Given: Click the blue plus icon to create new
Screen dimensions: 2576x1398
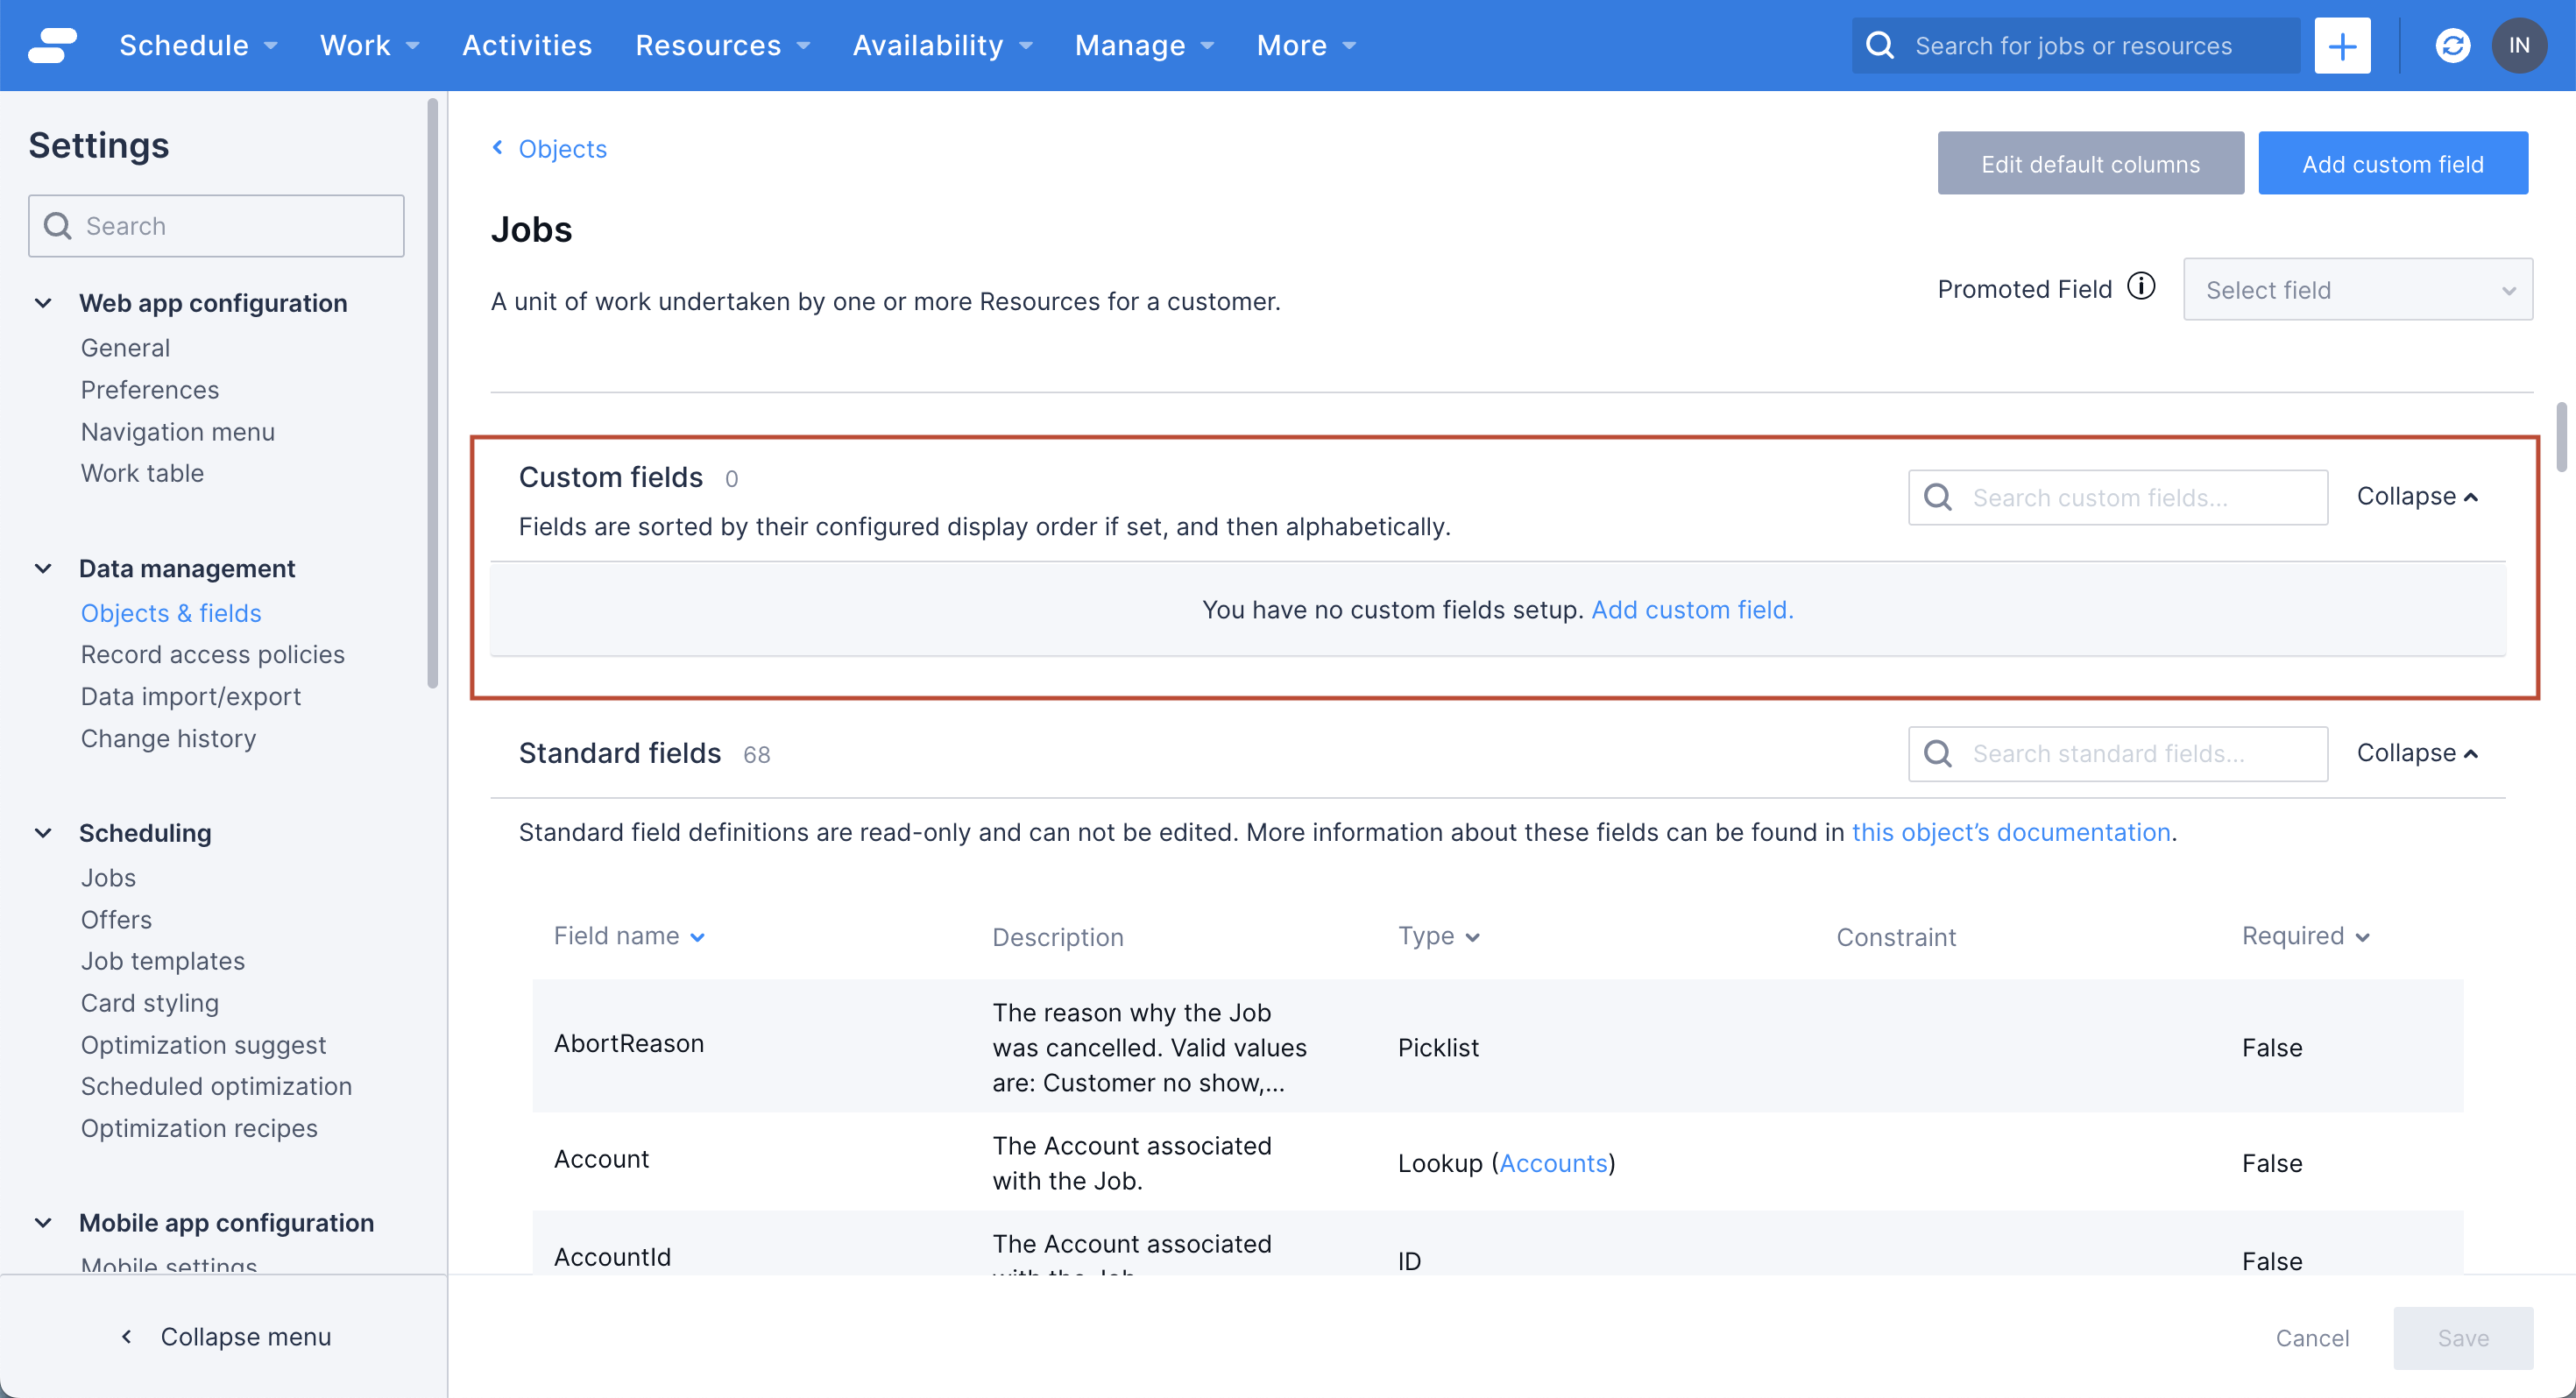Looking at the screenshot, I should tap(2341, 45).
